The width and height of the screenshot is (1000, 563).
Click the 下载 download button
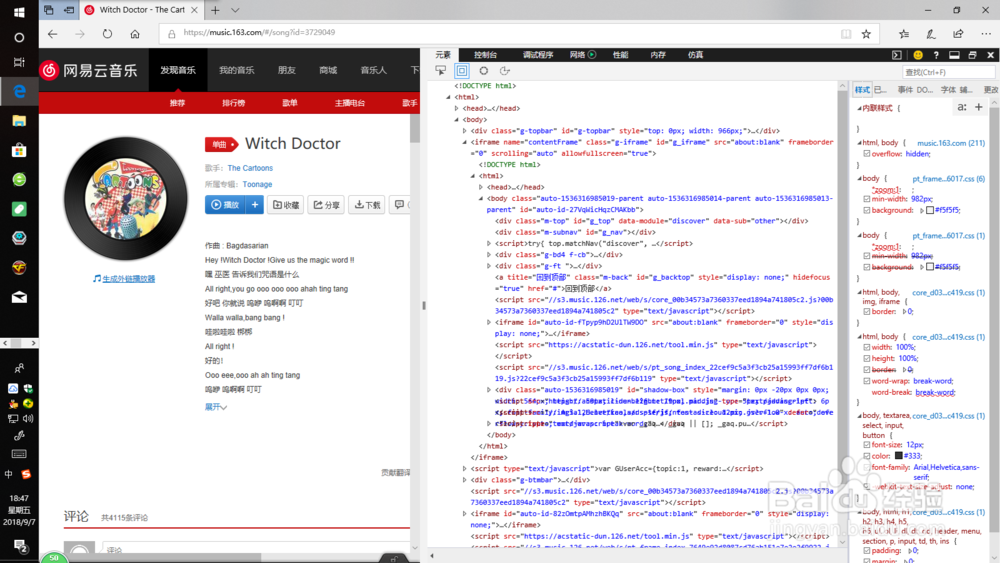click(x=367, y=205)
